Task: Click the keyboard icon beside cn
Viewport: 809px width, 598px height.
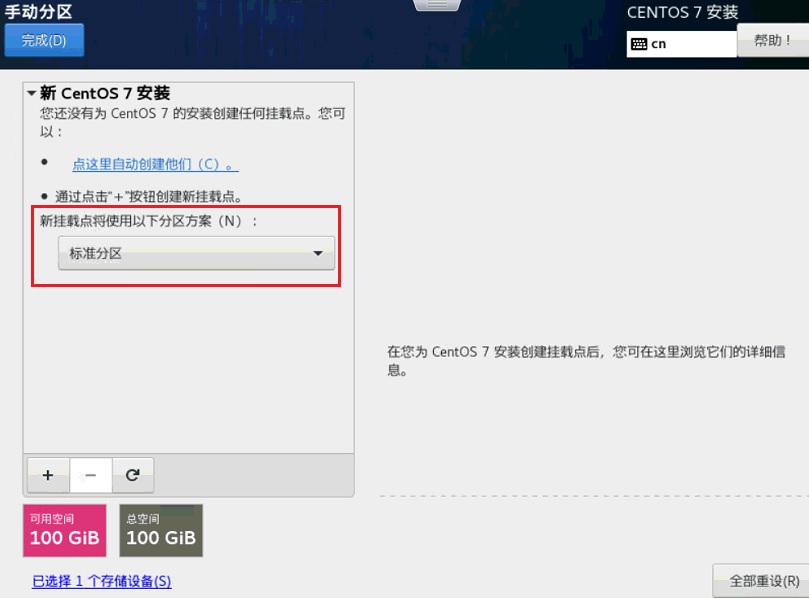Action: coord(639,44)
